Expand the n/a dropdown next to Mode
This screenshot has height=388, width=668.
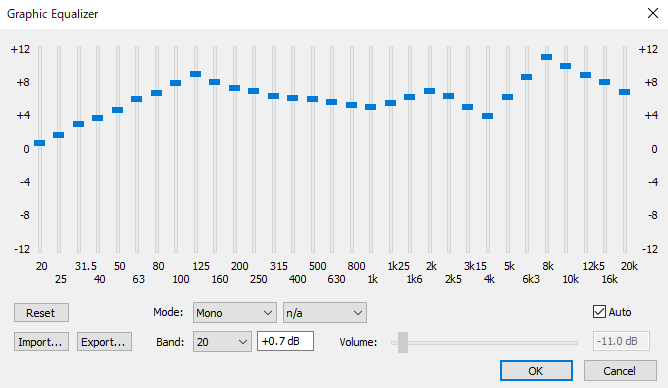click(x=325, y=313)
